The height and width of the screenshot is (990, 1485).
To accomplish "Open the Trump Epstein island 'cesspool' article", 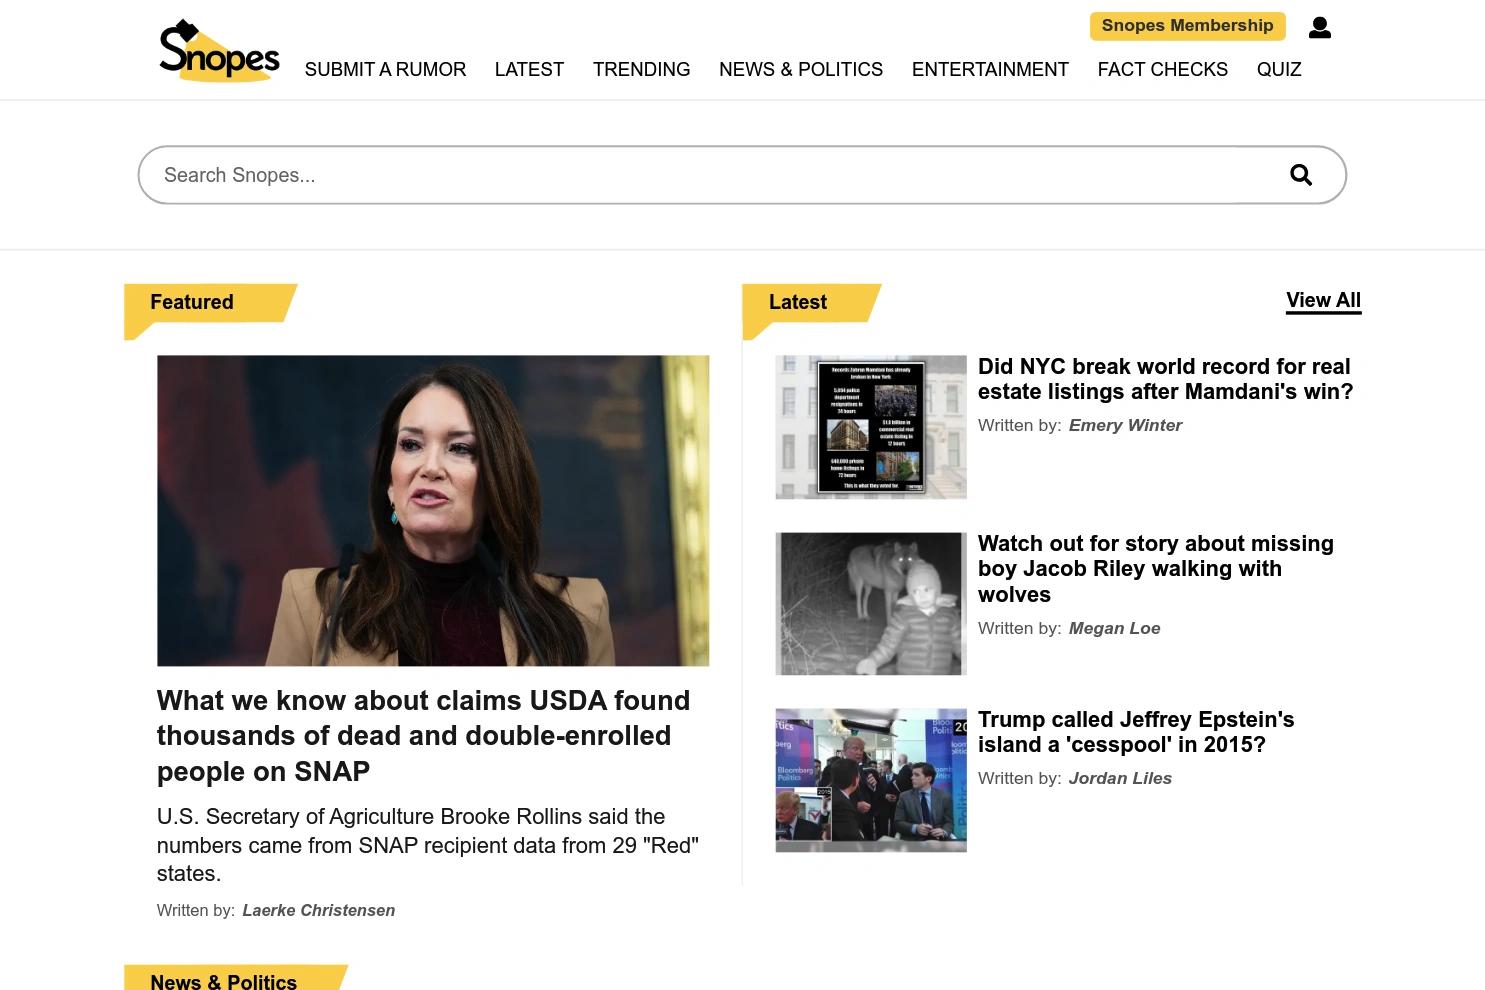I will pyautogui.click(x=1136, y=732).
